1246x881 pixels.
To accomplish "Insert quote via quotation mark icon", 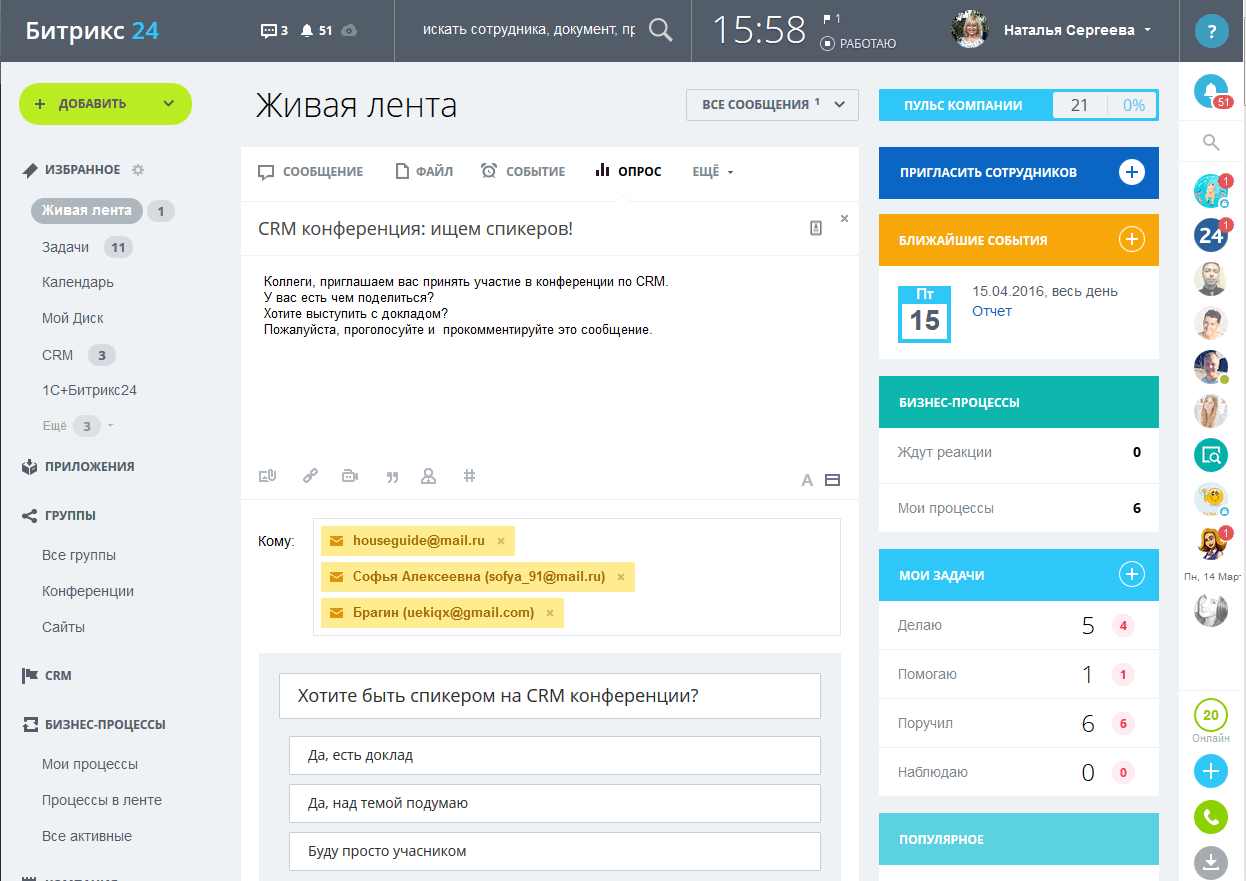I will pos(392,477).
